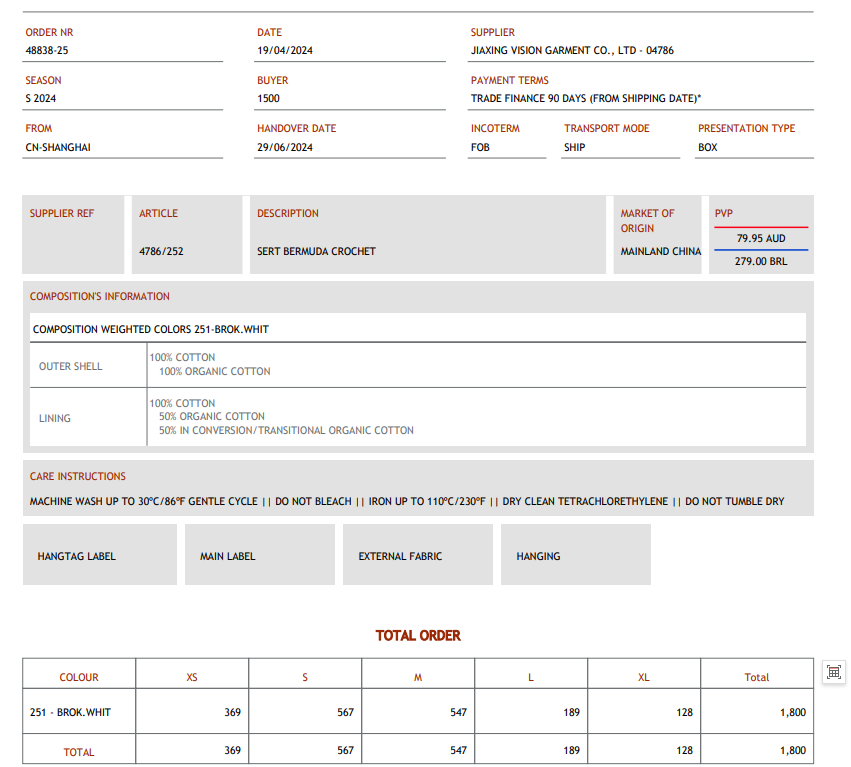Click the XS column header in Total Order
The width and height of the screenshot is (851, 767).
coord(192,677)
